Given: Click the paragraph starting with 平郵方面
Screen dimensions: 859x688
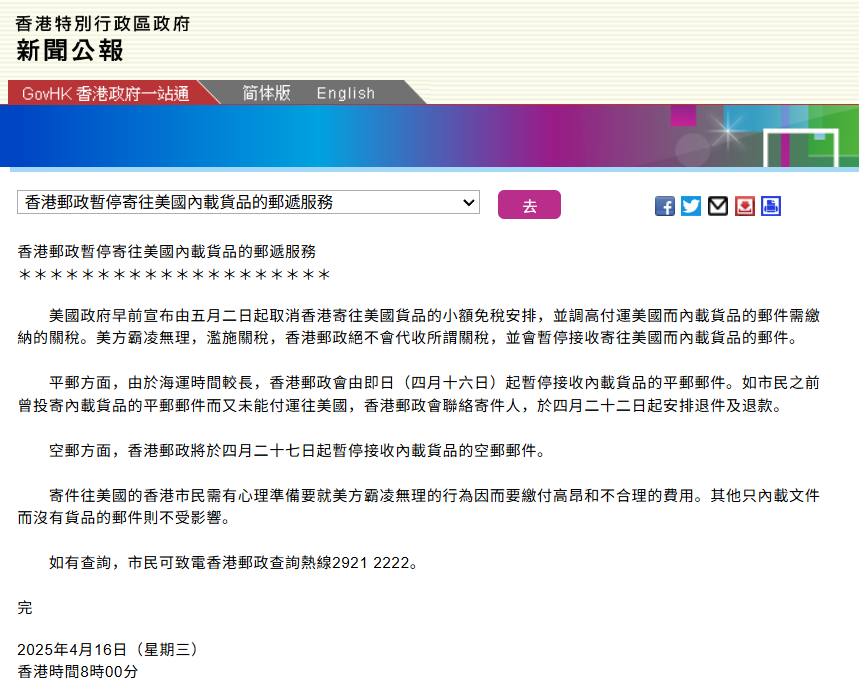Looking at the screenshot, I should click(x=418, y=394).
